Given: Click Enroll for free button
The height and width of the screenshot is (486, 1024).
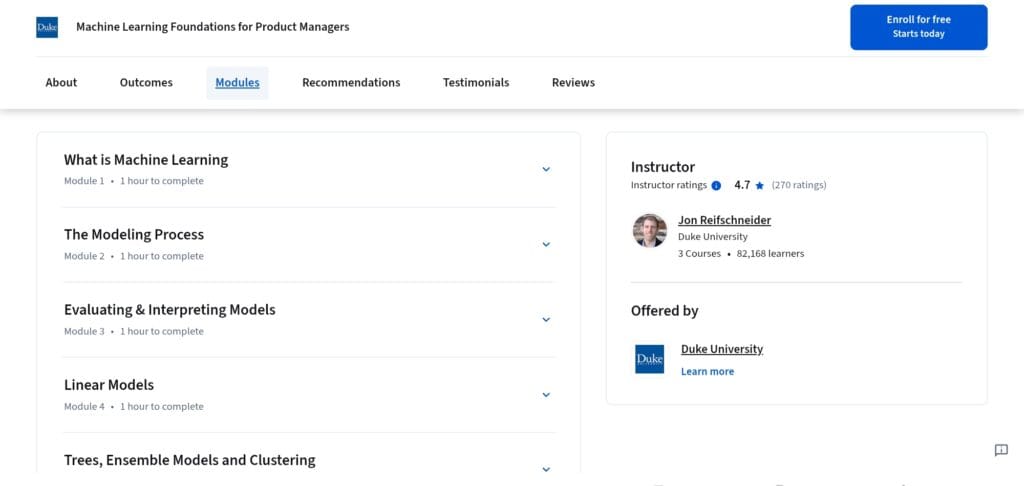Looking at the screenshot, I should (x=918, y=27).
